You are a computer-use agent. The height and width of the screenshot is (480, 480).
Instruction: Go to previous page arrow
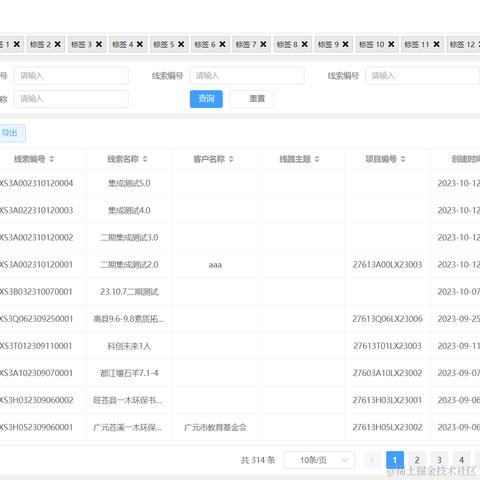coord(373,460)
